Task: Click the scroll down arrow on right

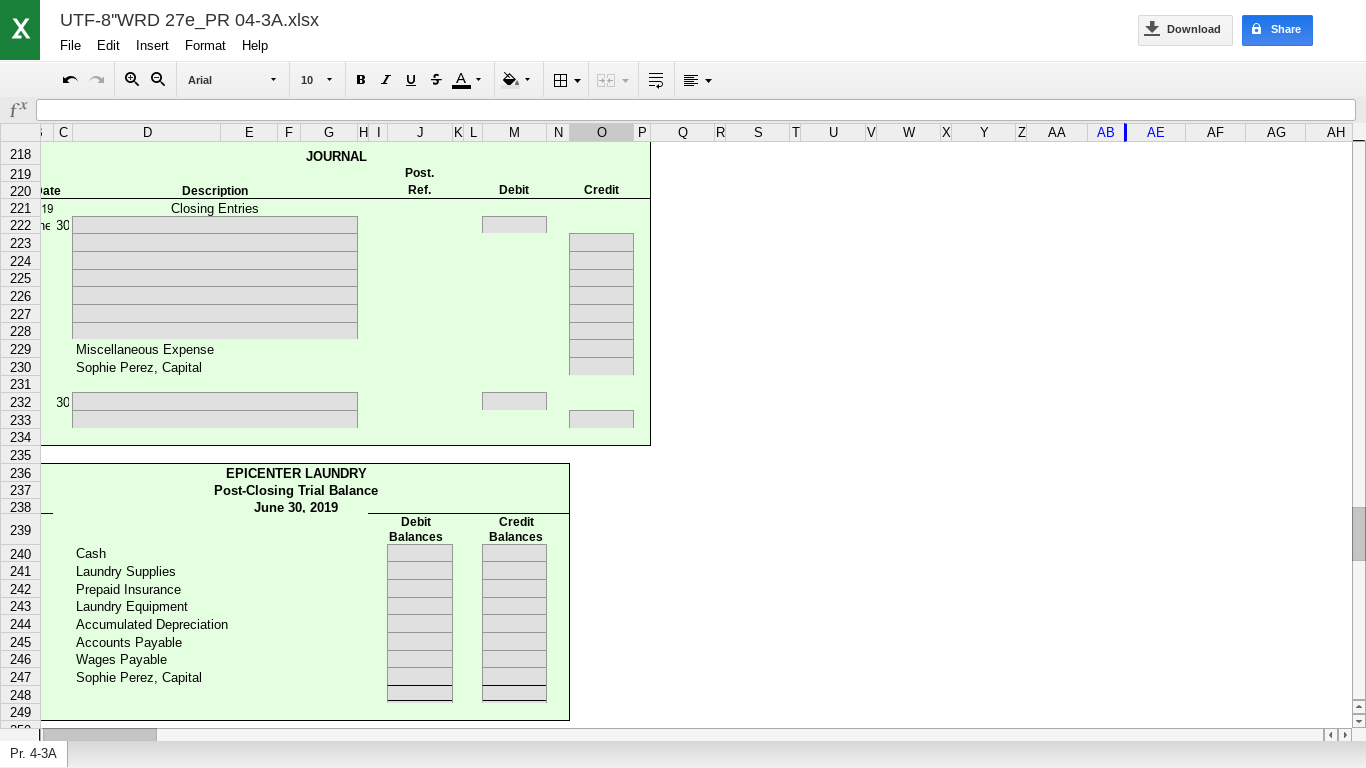Action: (1359, 721)
